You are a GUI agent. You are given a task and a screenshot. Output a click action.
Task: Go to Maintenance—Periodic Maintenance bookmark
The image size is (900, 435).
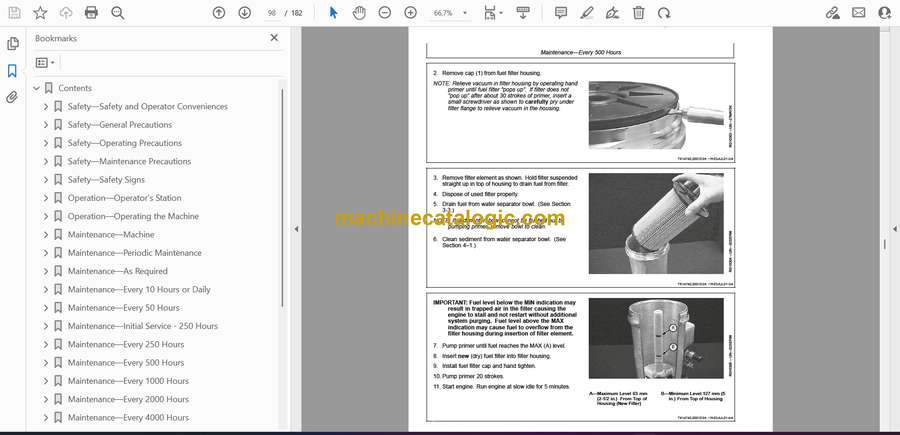(x=134, y=253)
